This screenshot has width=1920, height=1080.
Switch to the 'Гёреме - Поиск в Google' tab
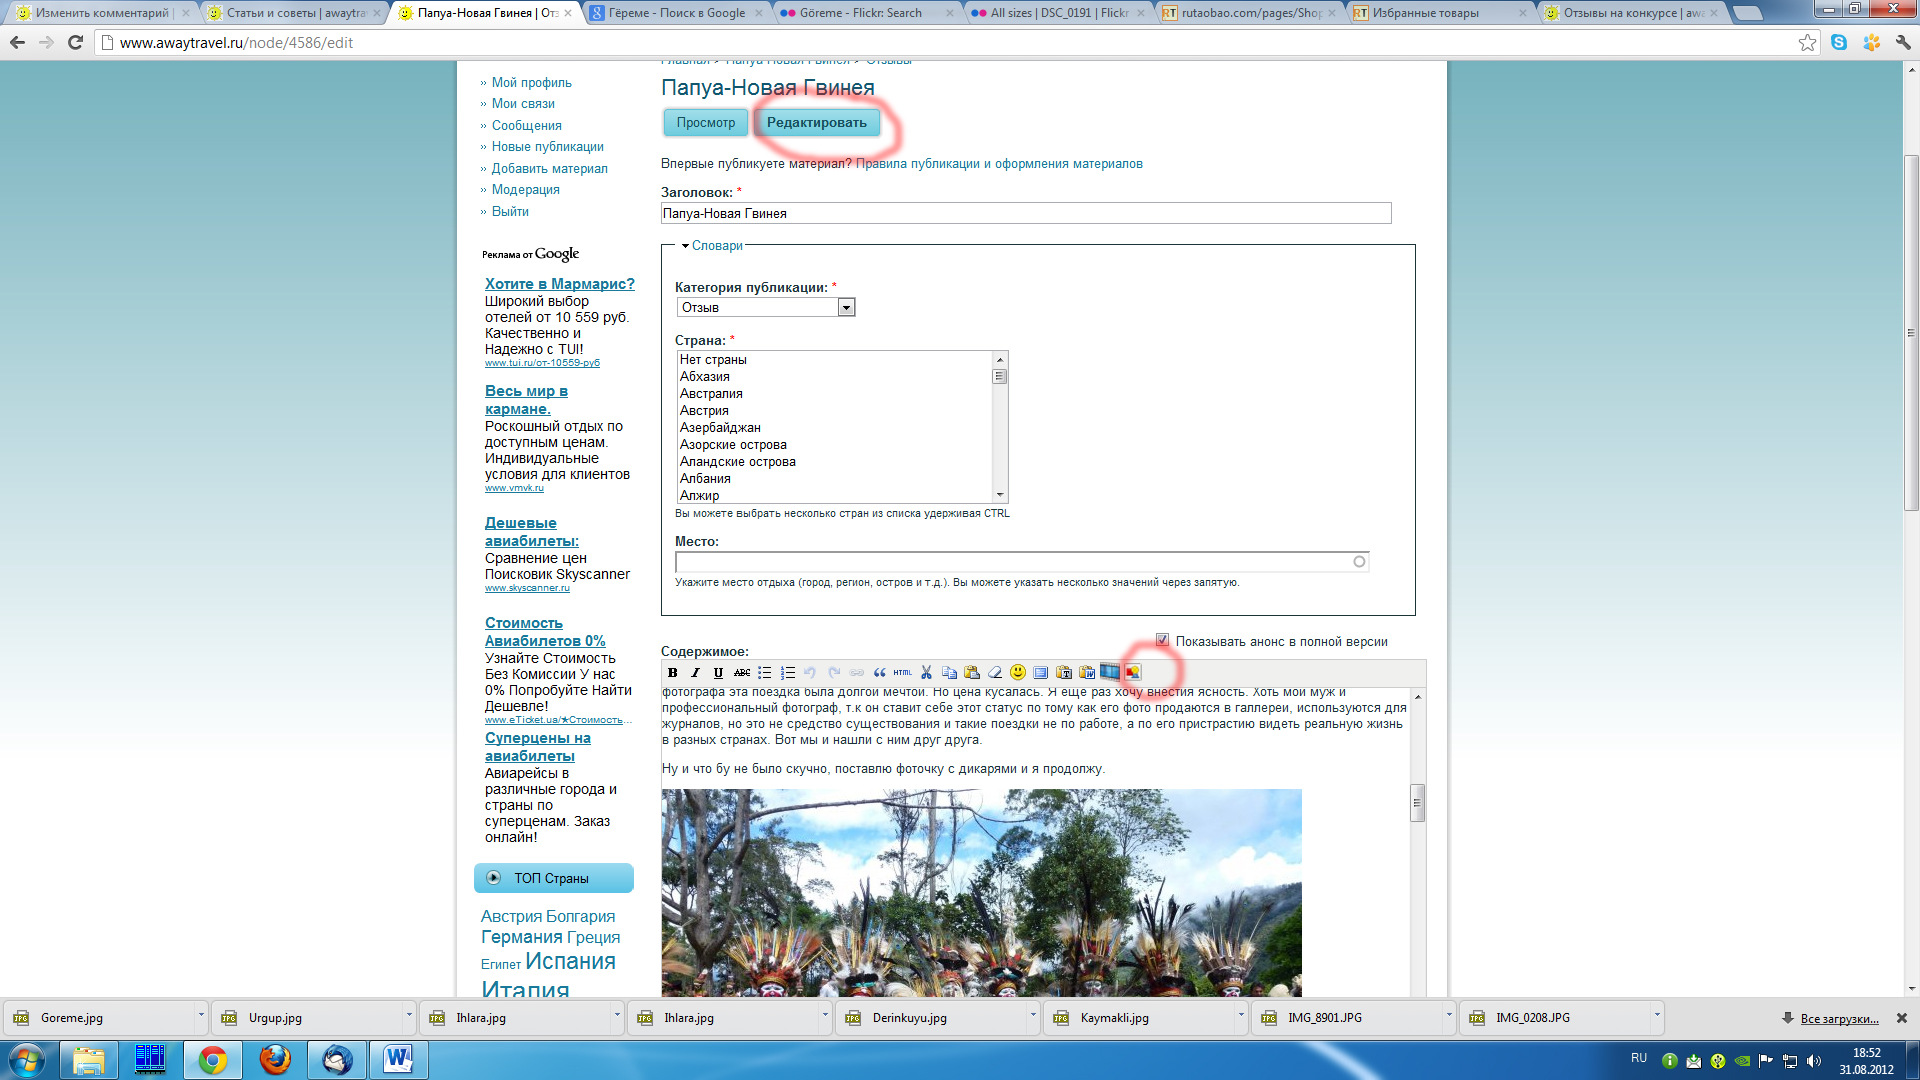pos(676,13)
